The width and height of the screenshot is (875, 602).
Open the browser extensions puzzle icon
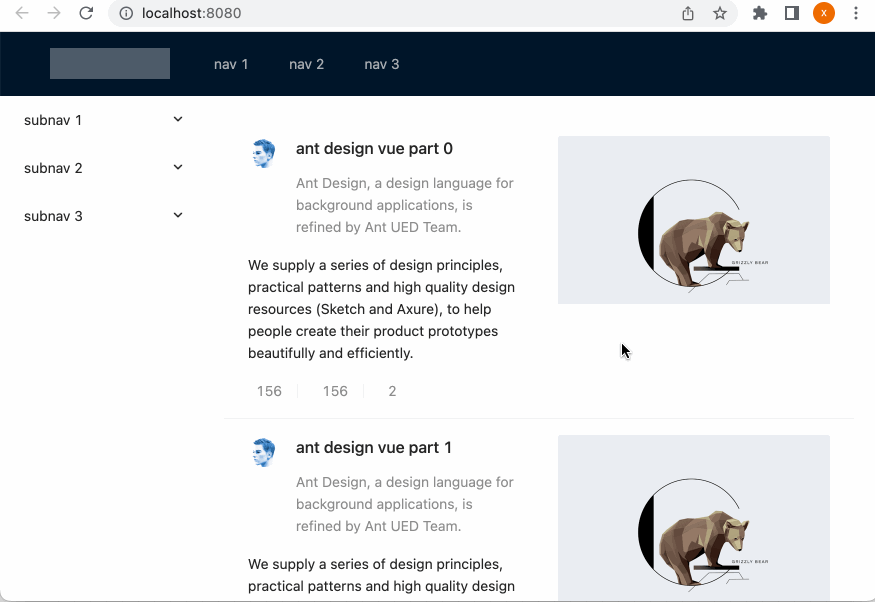[x=759, y=13]
